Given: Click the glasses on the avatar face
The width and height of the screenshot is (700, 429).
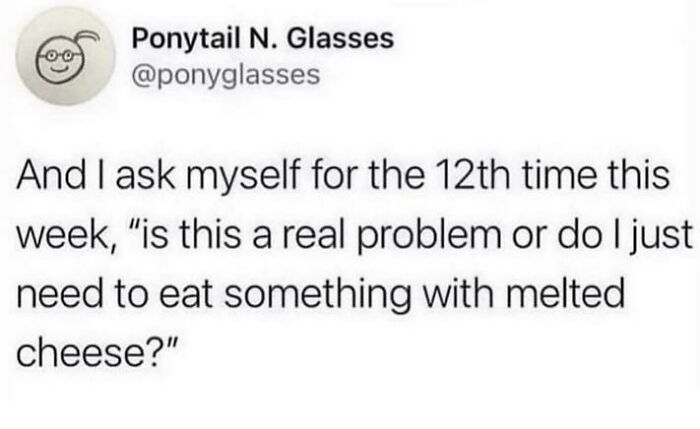Looking at the screenshot, I should pos(60,56).
